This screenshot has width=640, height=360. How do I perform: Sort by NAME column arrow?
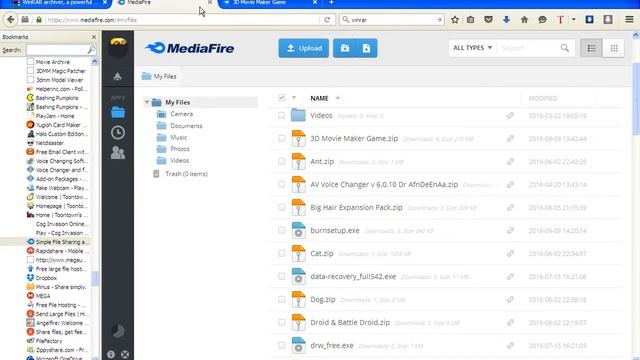pyautogui.click(x=338, y=98)
